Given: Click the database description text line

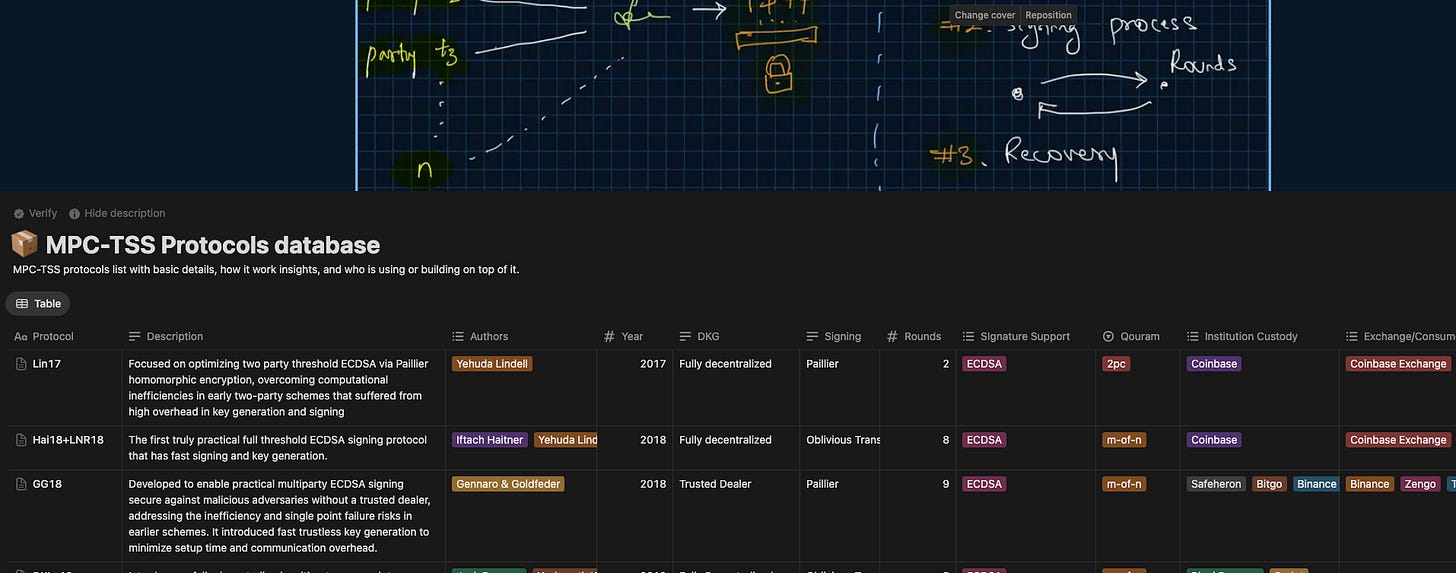Looking at the screenshot, I should pos(266,270).
